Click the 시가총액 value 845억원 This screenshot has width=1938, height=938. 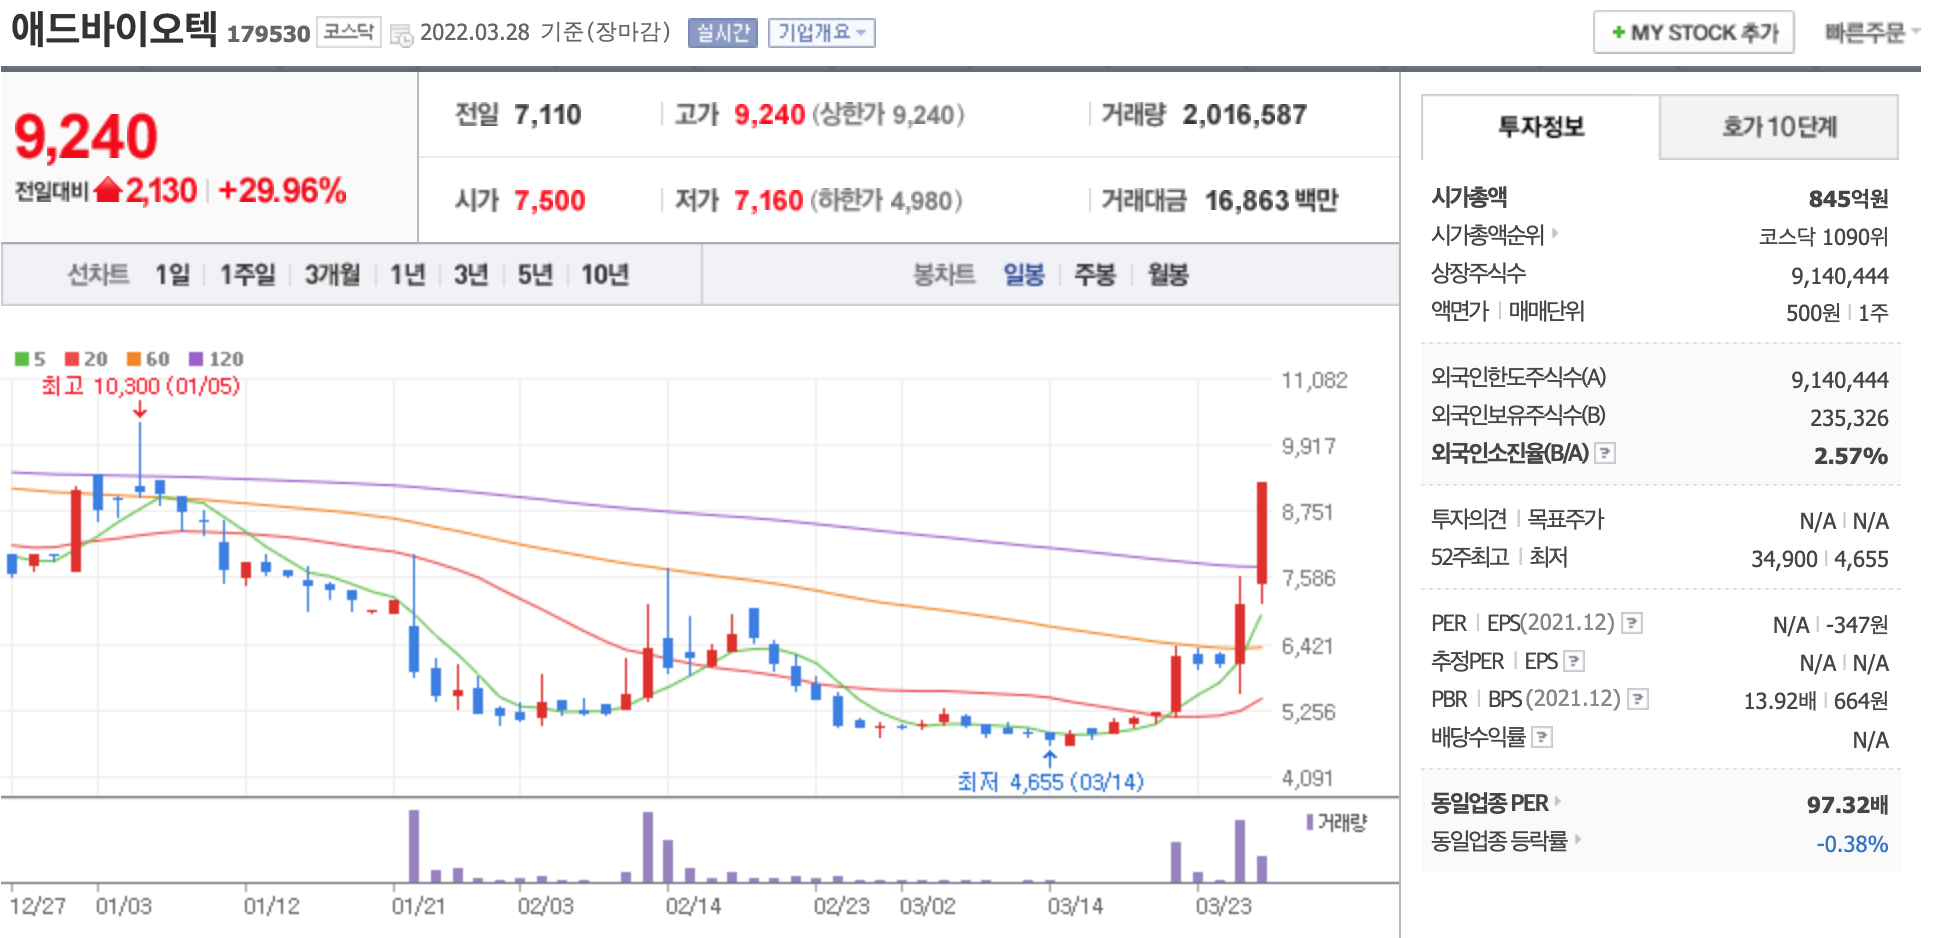[x=1848, y=198]
